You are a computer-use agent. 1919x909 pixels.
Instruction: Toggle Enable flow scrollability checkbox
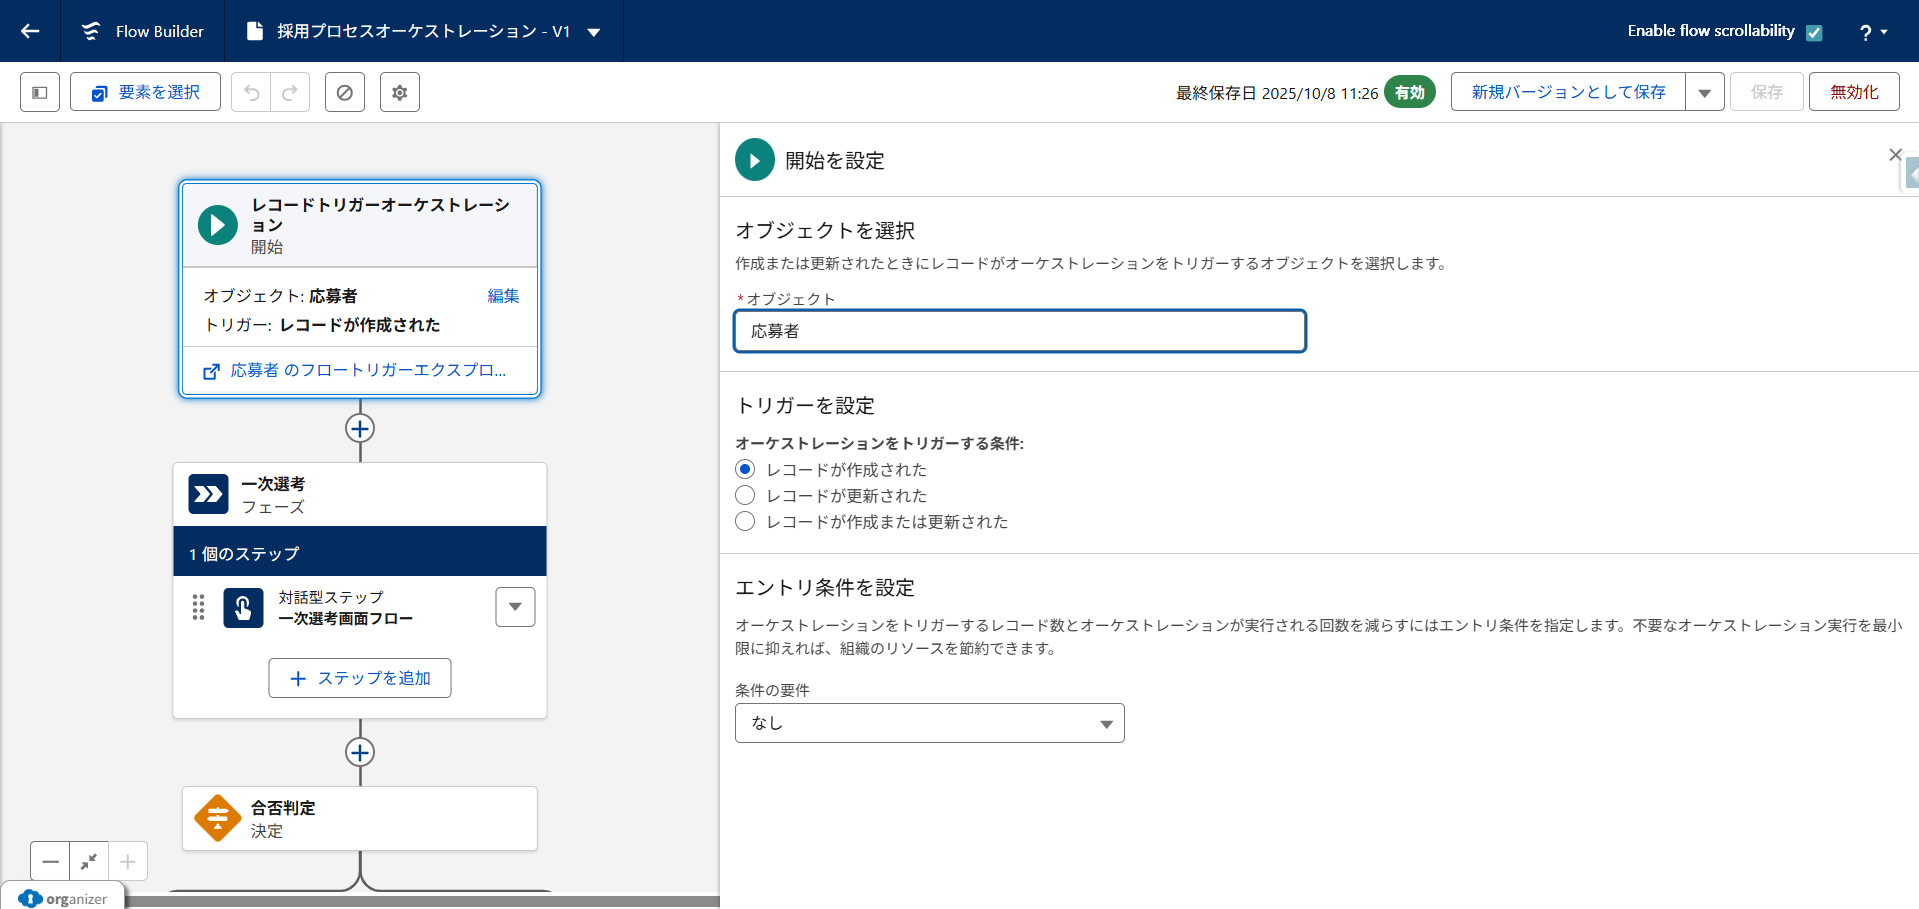click(x=1814, y=32)
